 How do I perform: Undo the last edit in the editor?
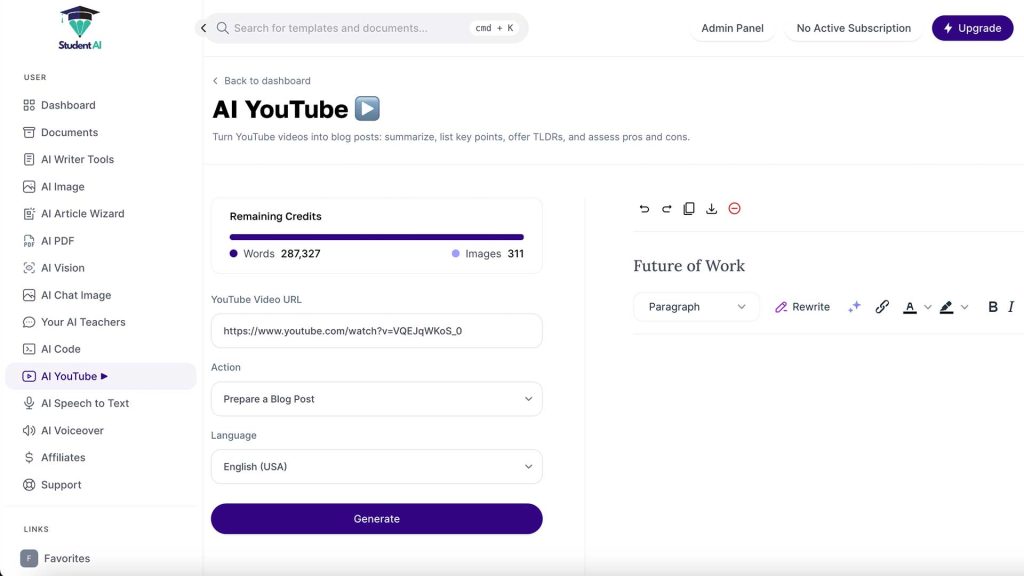[x=645, y=208]
